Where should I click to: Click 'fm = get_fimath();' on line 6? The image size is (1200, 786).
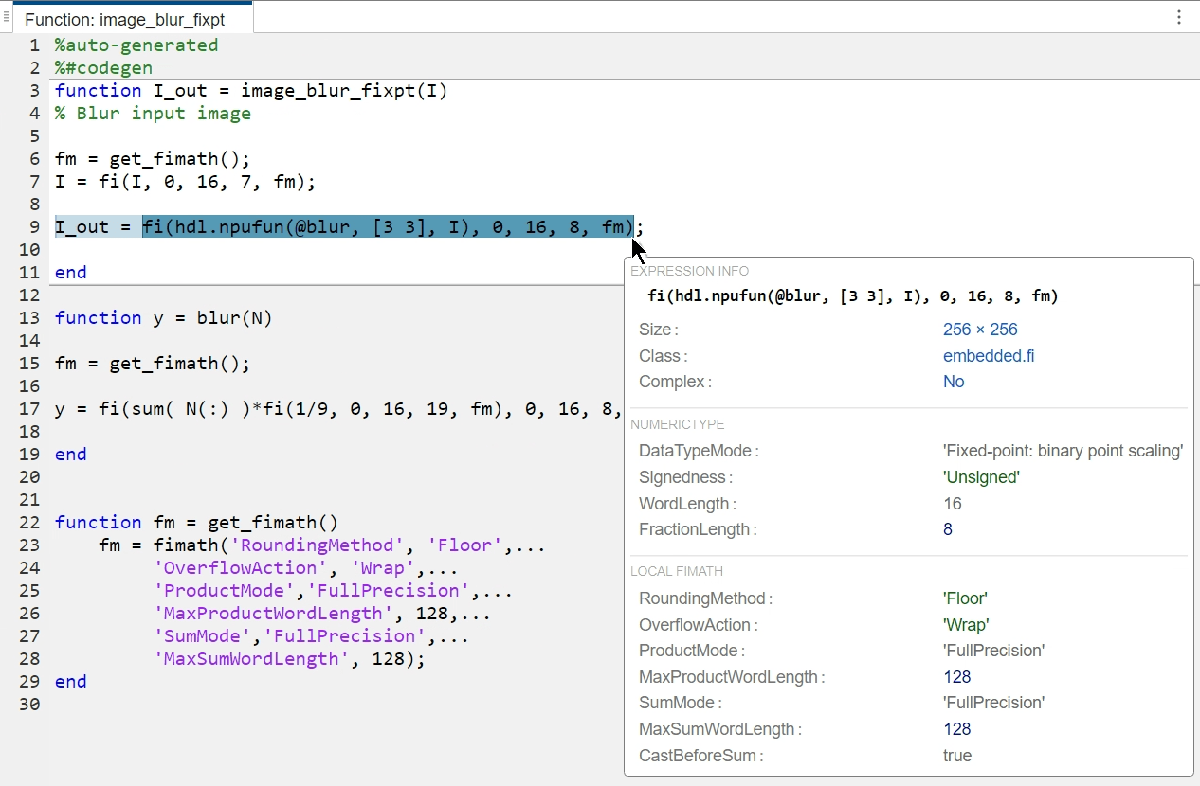[x=152, y=159]
